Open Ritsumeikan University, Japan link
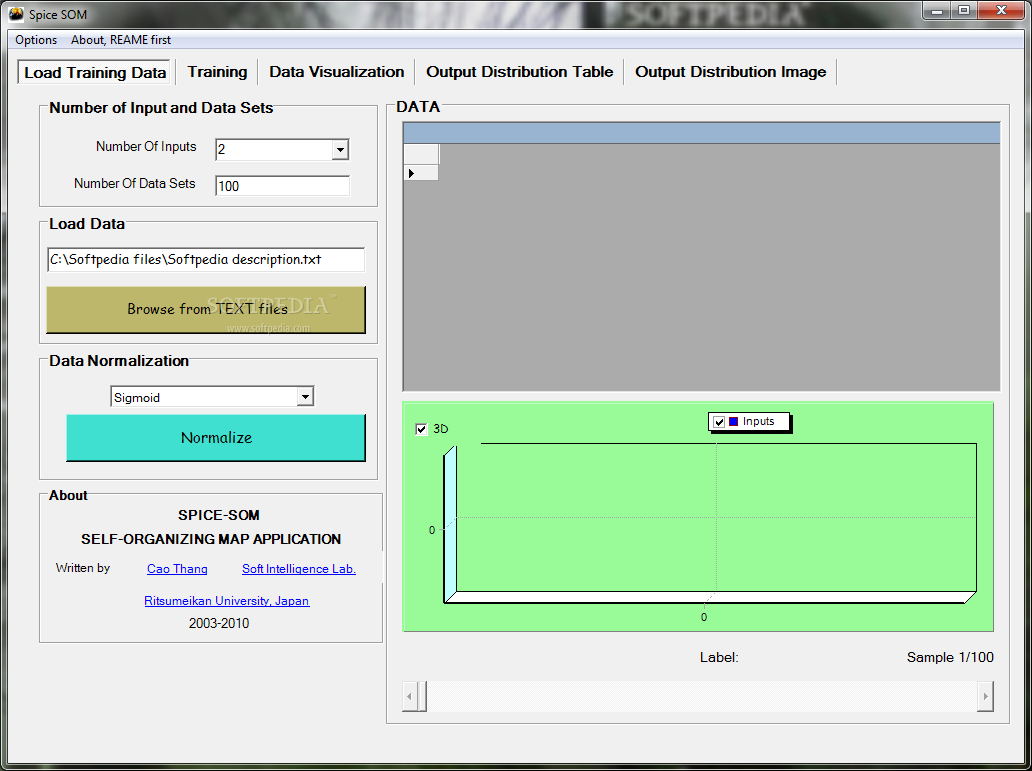The height and width of the screenshot is (771, 1032). pos(226,600)
